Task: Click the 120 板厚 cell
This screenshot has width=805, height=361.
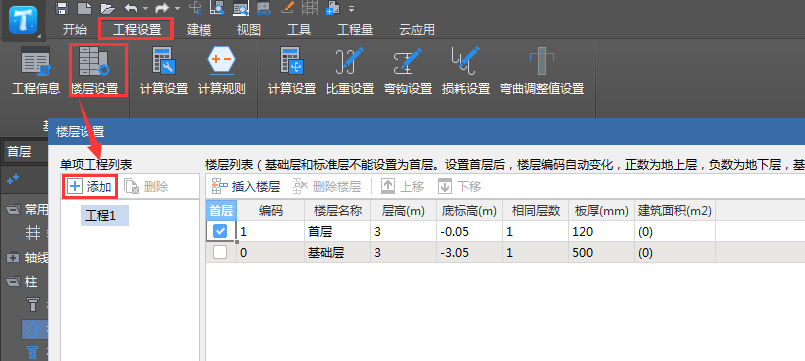Action: point(601,232)
